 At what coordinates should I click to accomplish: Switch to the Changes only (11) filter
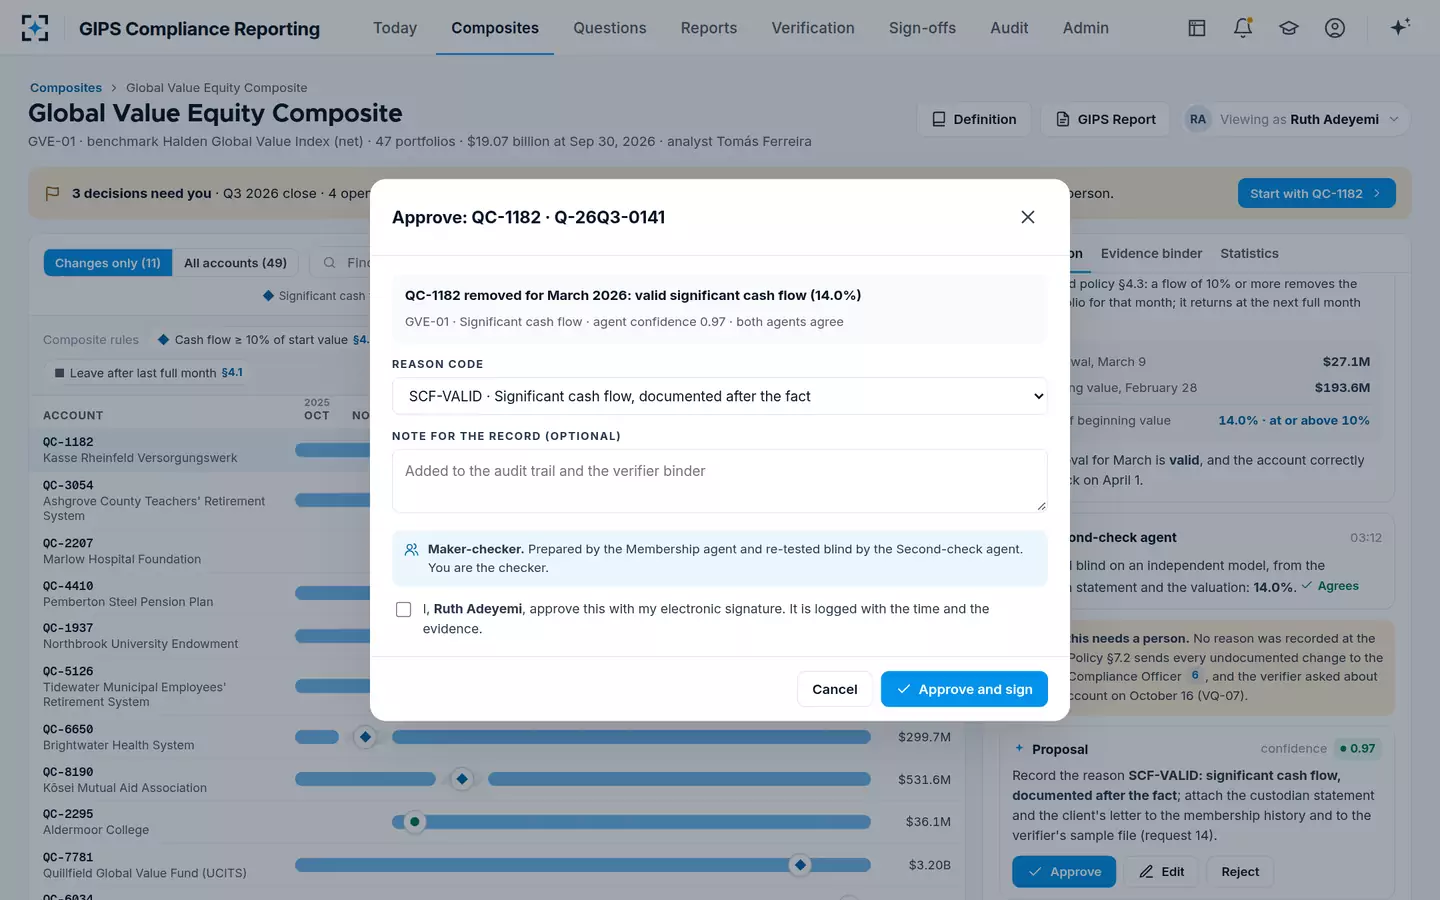[x=108, y=263]
